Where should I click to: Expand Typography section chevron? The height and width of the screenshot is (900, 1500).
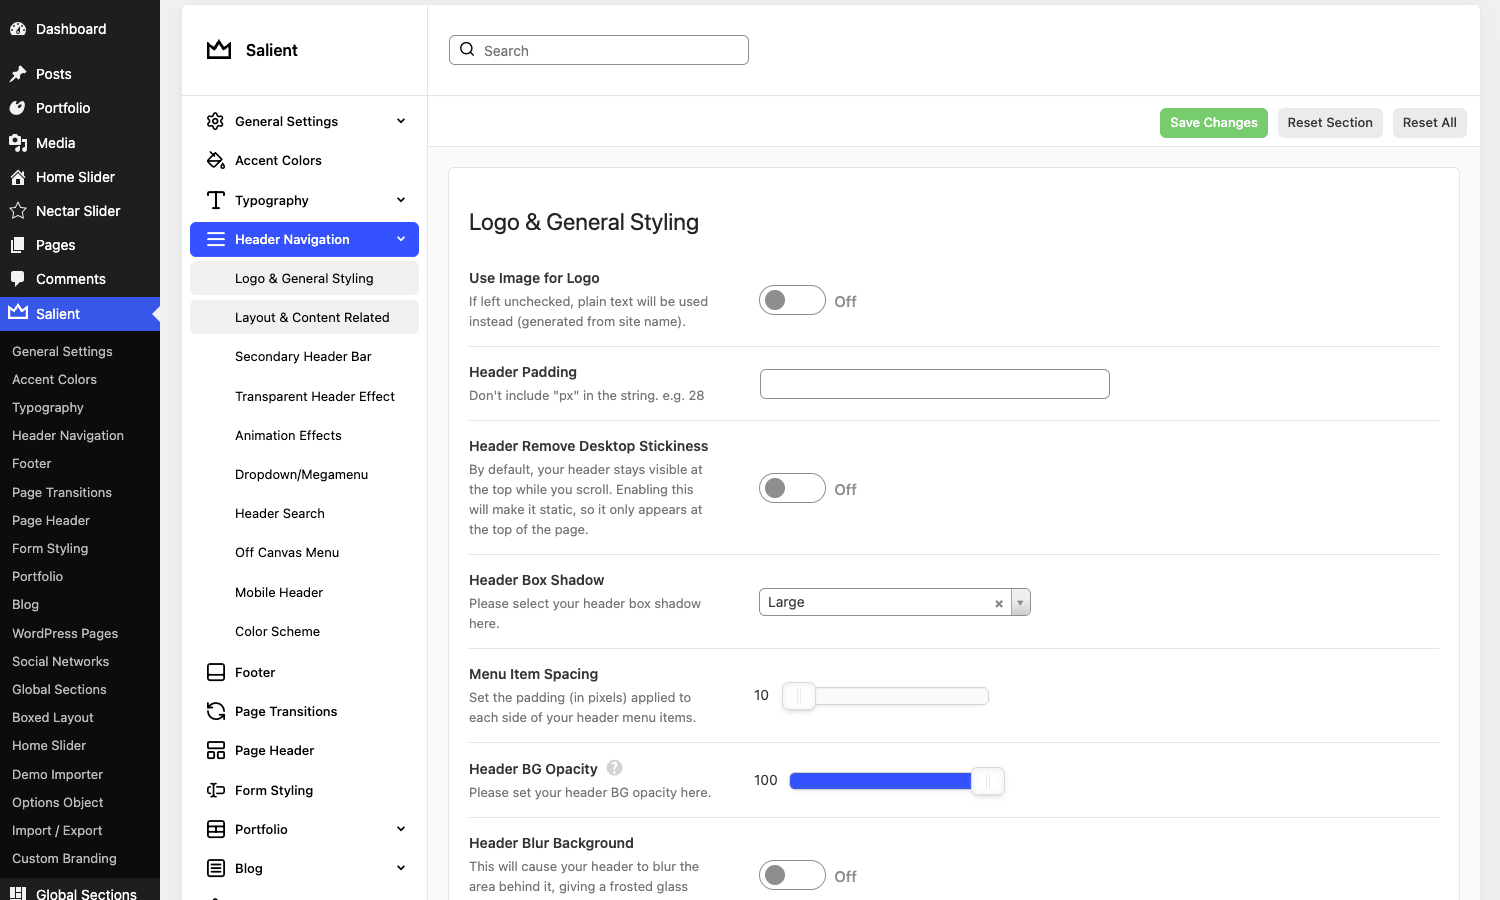point(401,200)
